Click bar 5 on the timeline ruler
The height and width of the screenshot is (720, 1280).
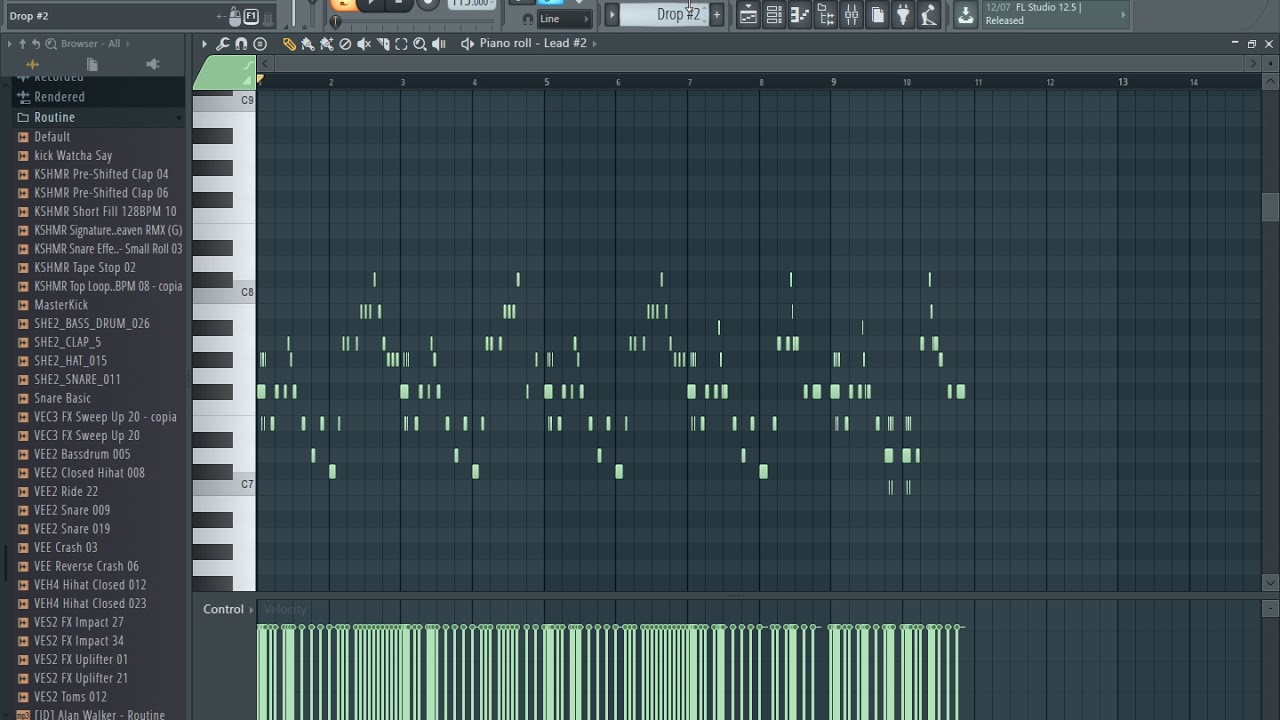point(546,81)
